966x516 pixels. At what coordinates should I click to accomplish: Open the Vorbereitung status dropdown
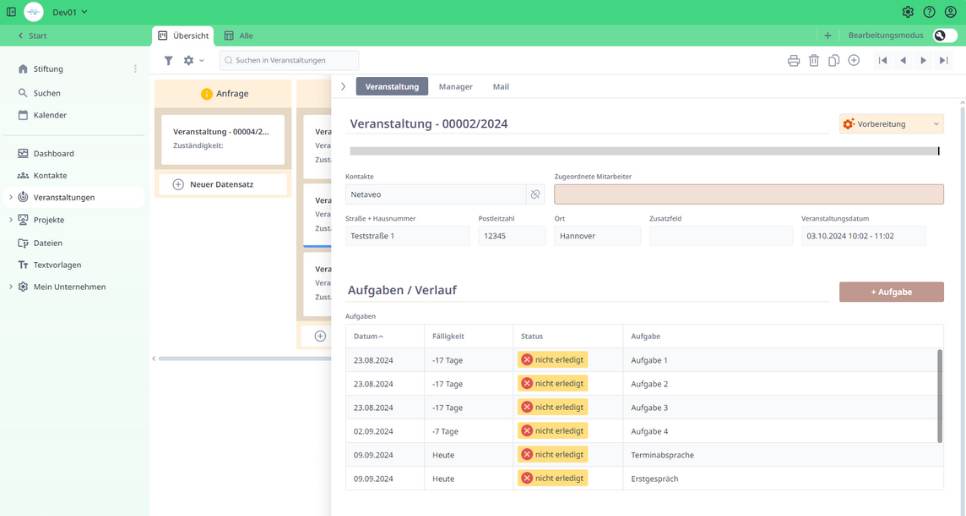890,124
